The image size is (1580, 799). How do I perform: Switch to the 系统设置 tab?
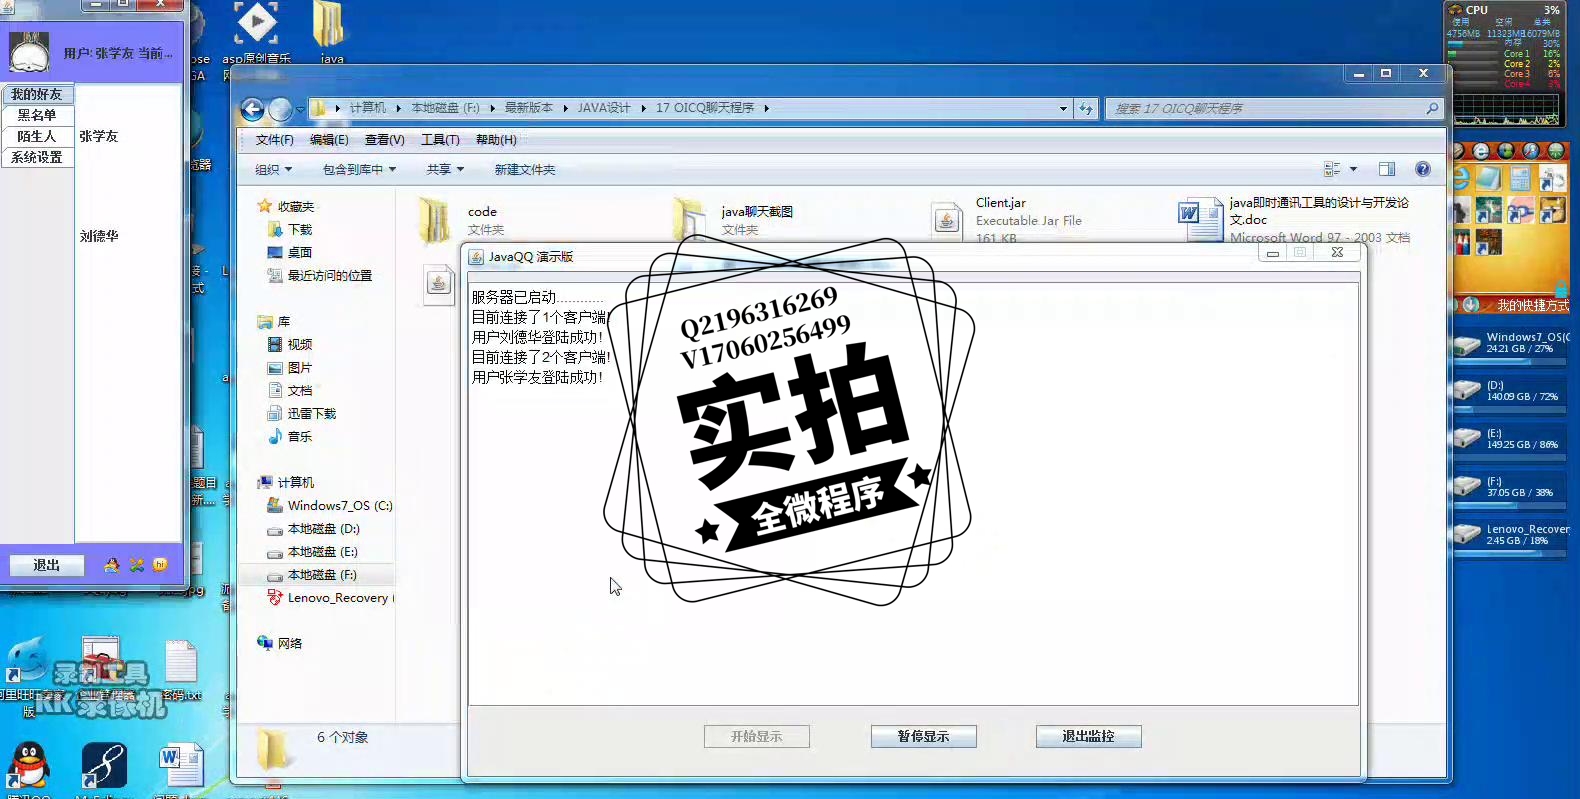click(37, 157)
